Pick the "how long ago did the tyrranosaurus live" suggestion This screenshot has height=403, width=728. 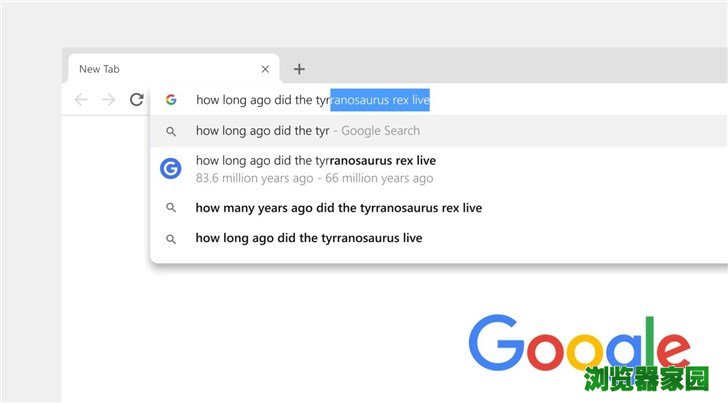[x=308, y=238]
